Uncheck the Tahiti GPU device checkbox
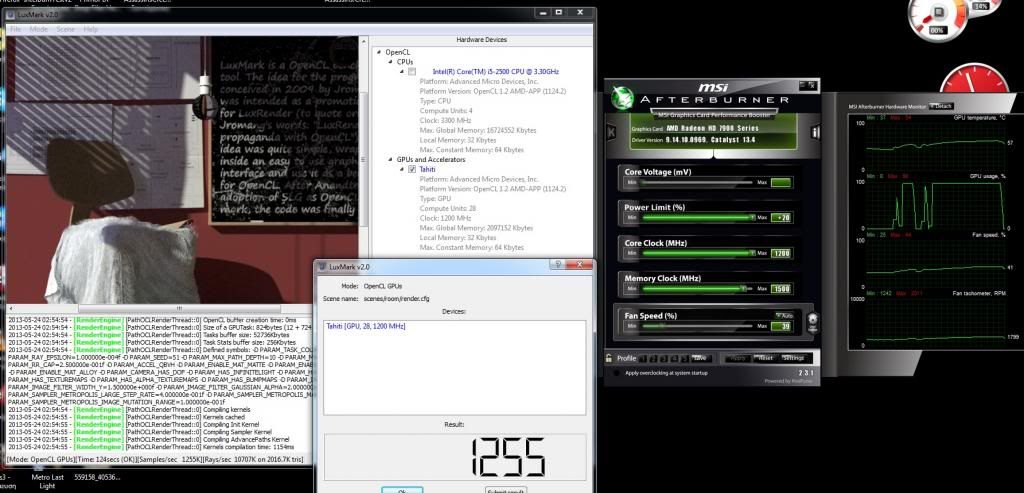This screenshot has width=1024, height=493. [412, 170]
